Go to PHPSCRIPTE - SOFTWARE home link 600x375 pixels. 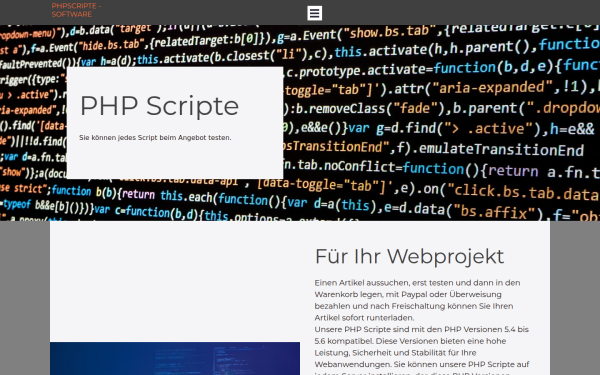[76, 10]
